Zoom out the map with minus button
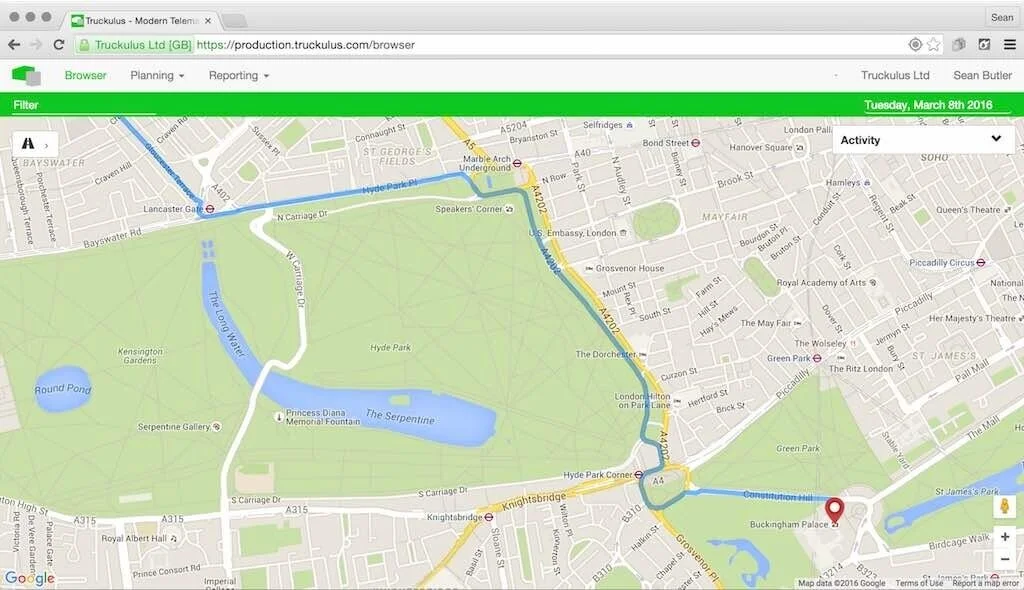This screenshot has width=1024, height=590. click(1005, 559)
